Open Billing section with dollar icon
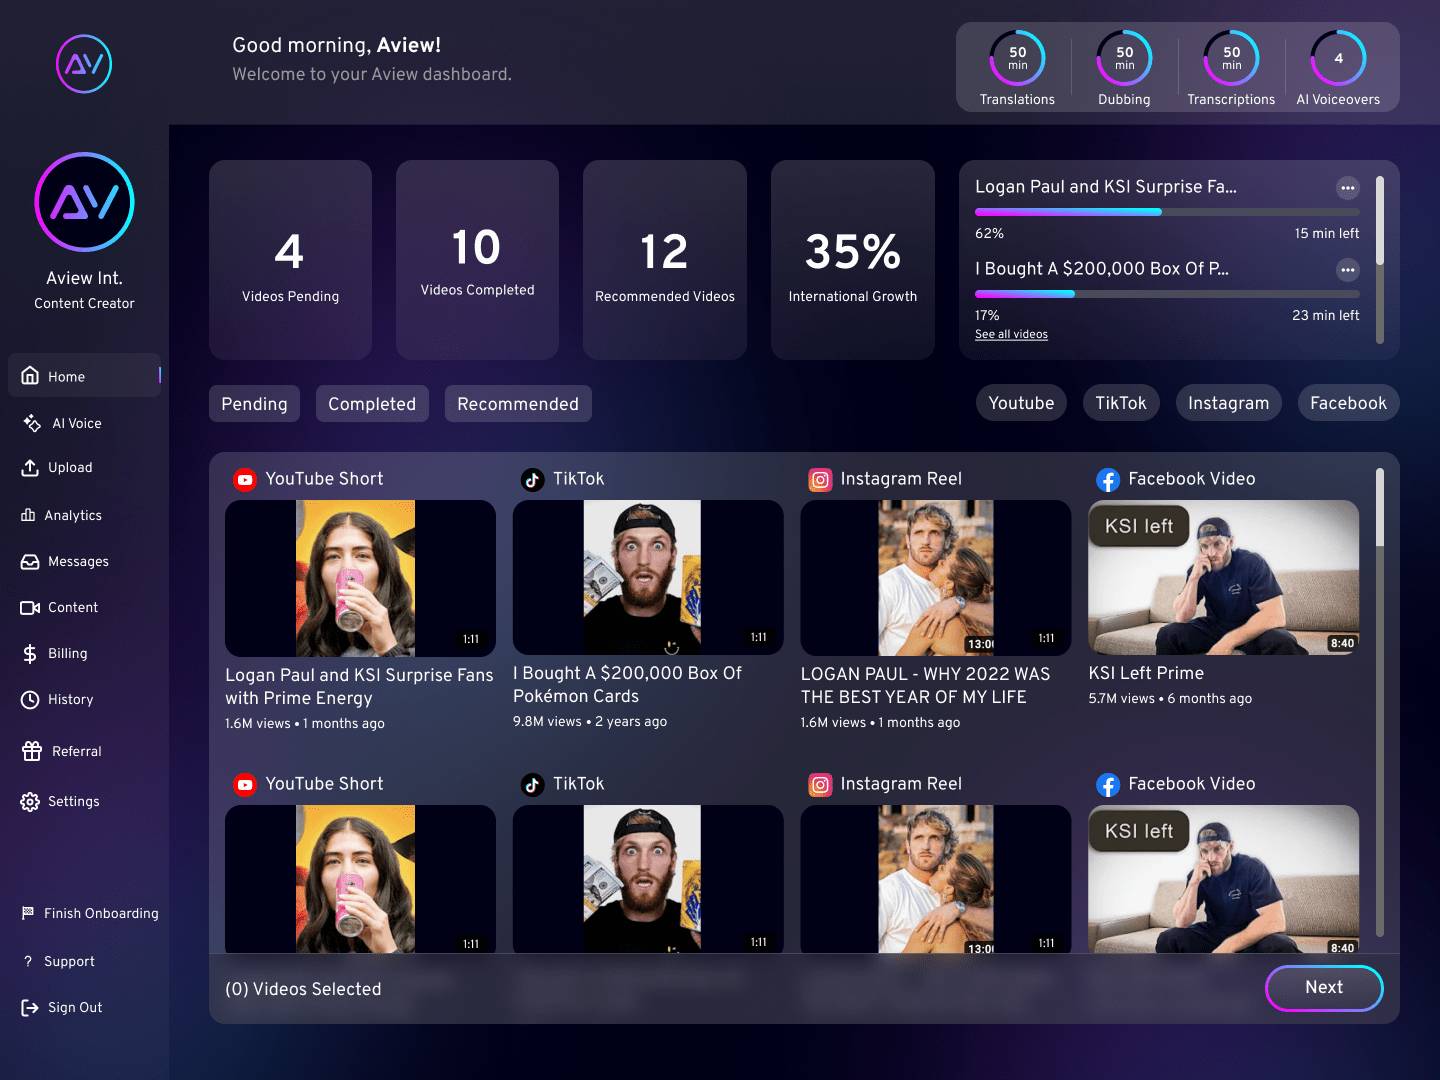Image resolution: width=1440 pixels, height=1080 pixels. (30, 653)
